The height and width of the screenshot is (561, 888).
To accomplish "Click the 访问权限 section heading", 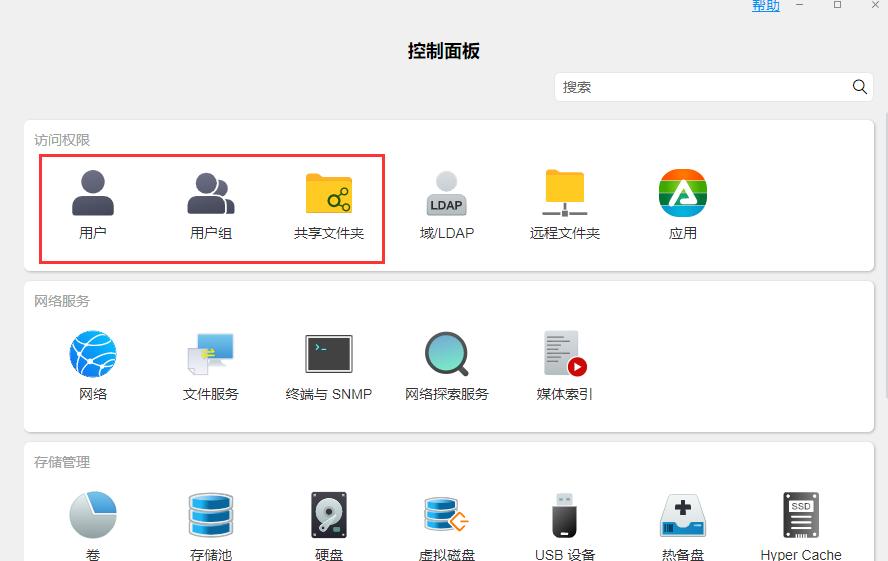I will coord(62,140).
